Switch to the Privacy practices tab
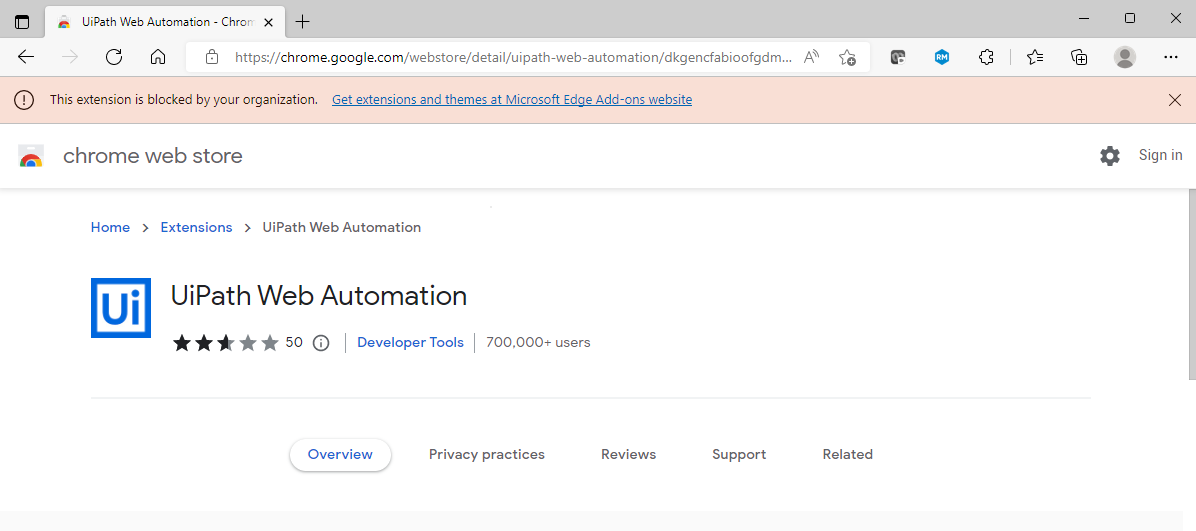The width and height of the screenshot is (1196, 531). tap(487, 454)
